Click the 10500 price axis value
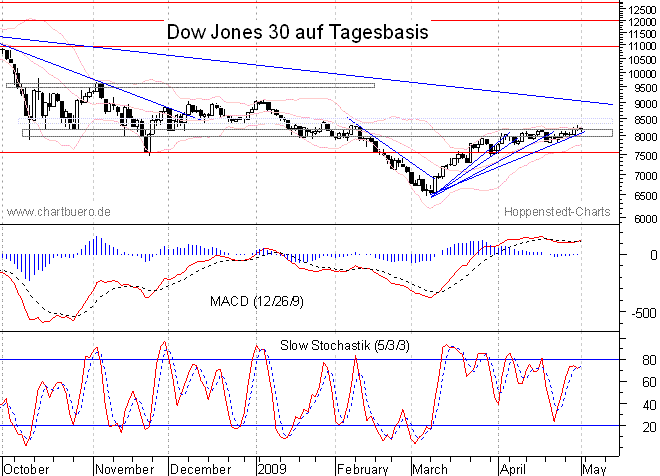 tap(642, 60)
